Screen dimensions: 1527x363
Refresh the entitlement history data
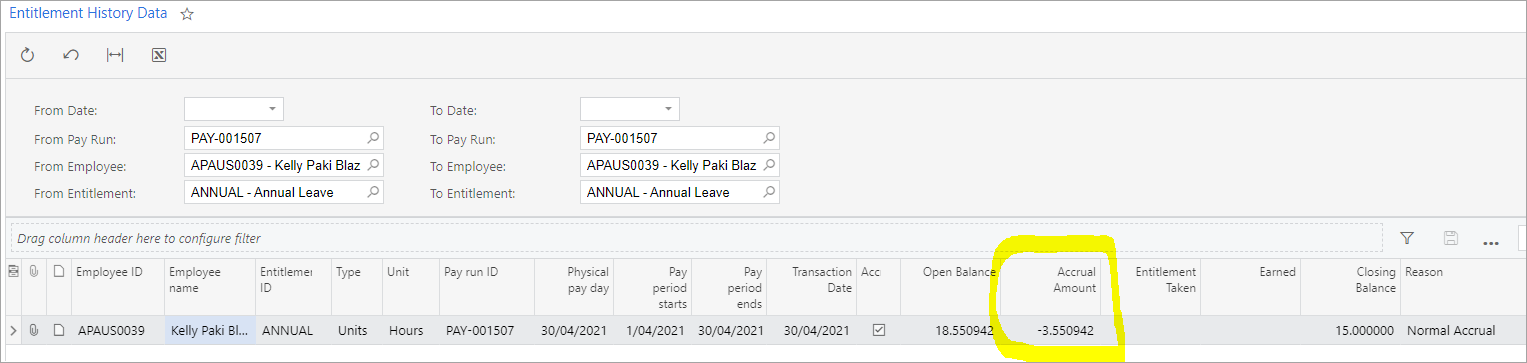point(28,55)
